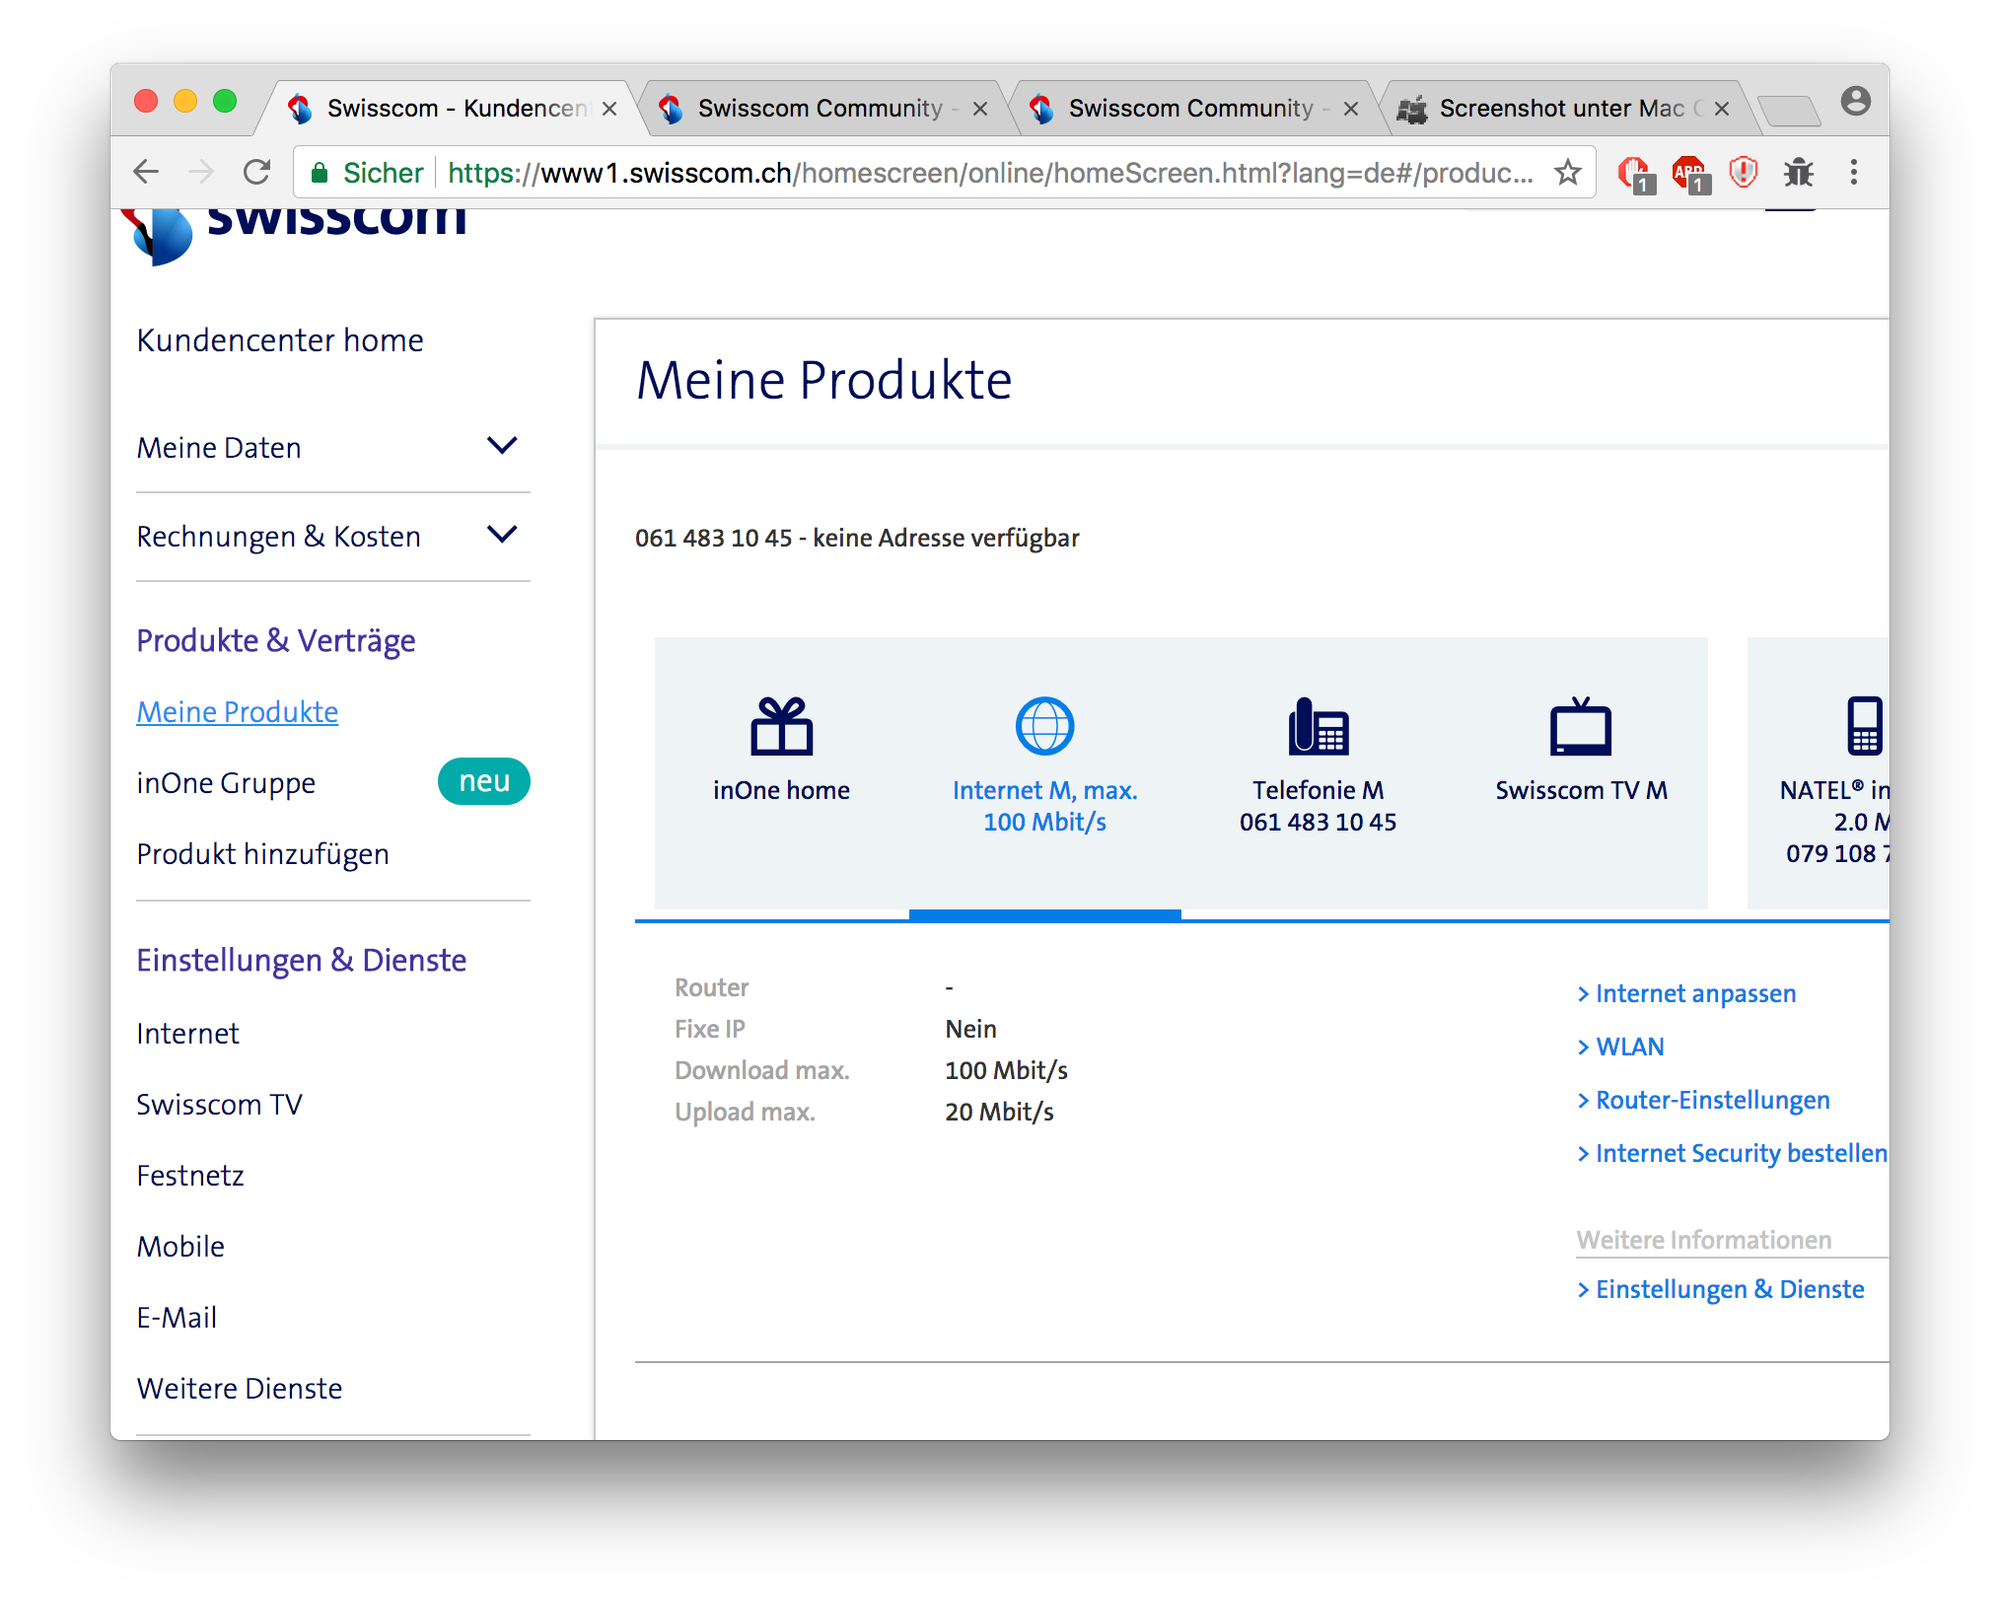
Task: Click '20 Mbit/s' upload value
Action: [x=999, y=1112]
